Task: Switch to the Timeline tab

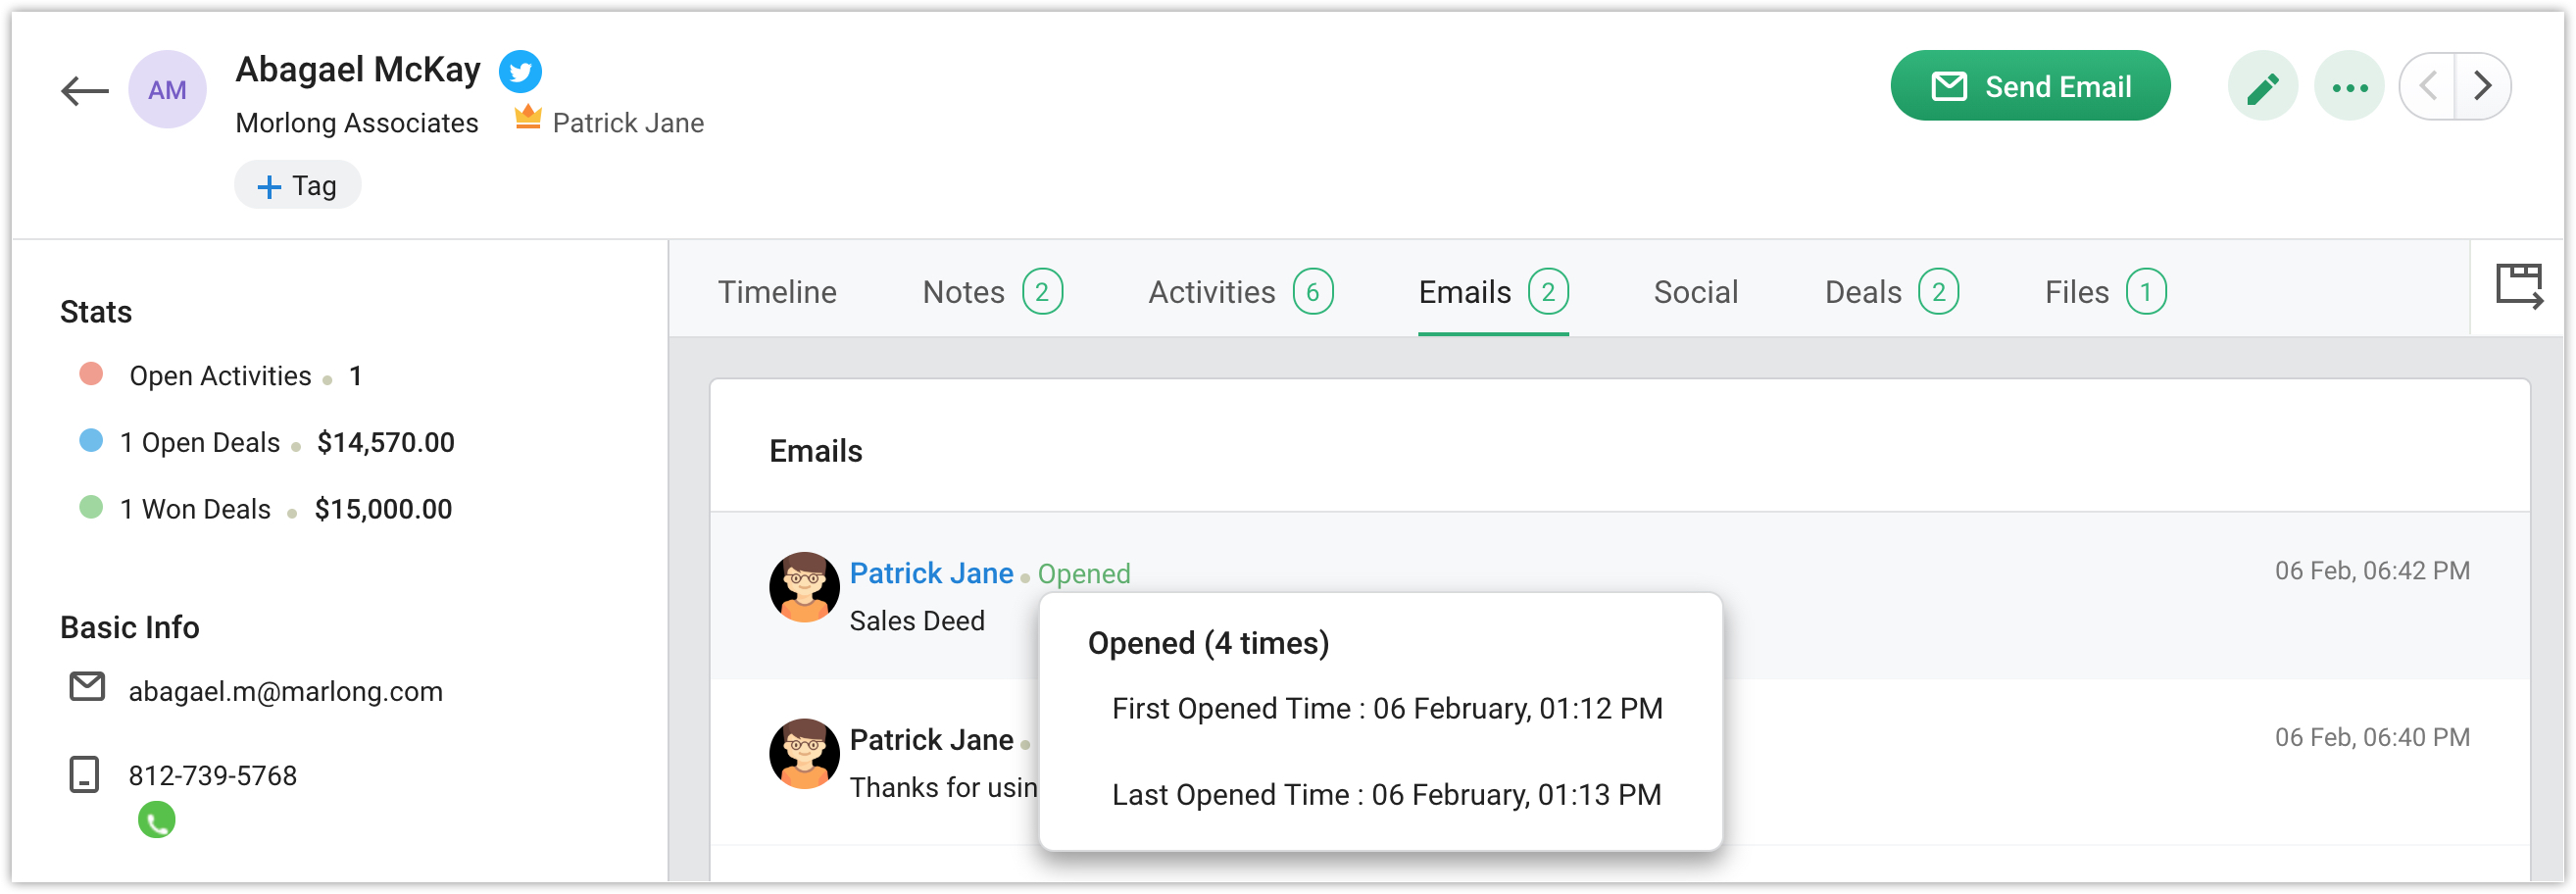Action: click(x=777, y=292)
